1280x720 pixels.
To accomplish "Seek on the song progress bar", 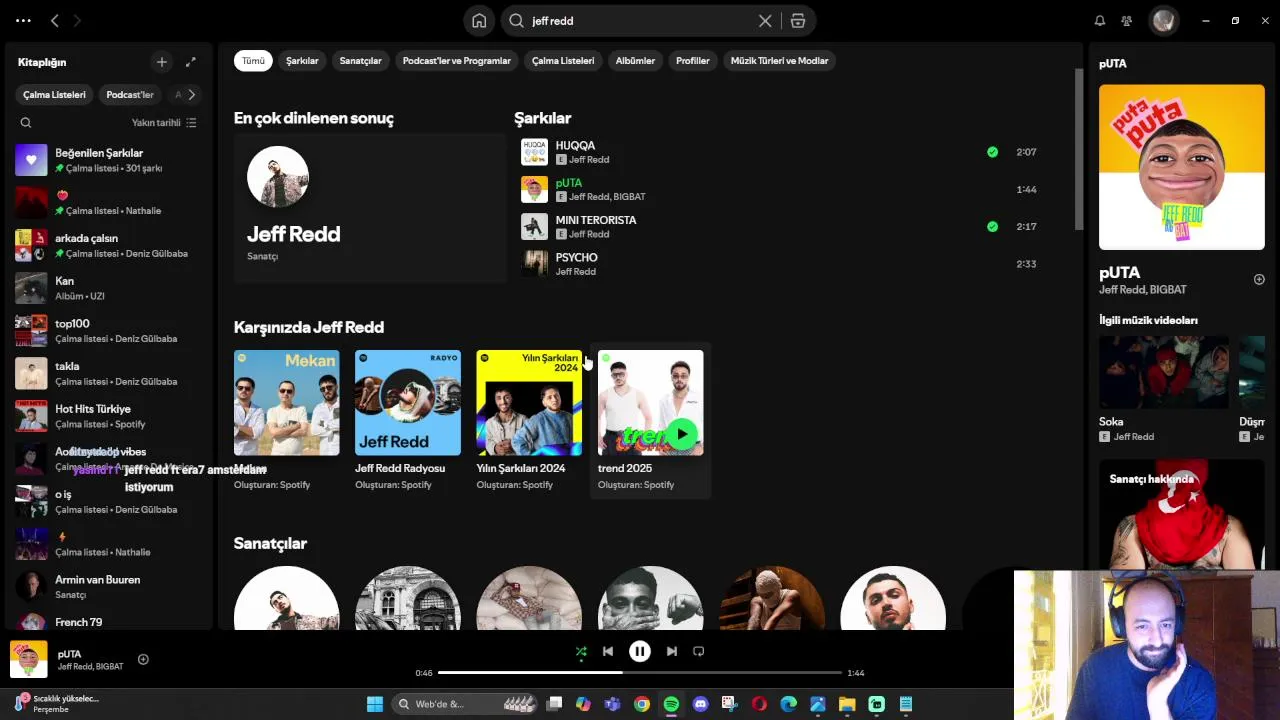I will coord(640,673).
